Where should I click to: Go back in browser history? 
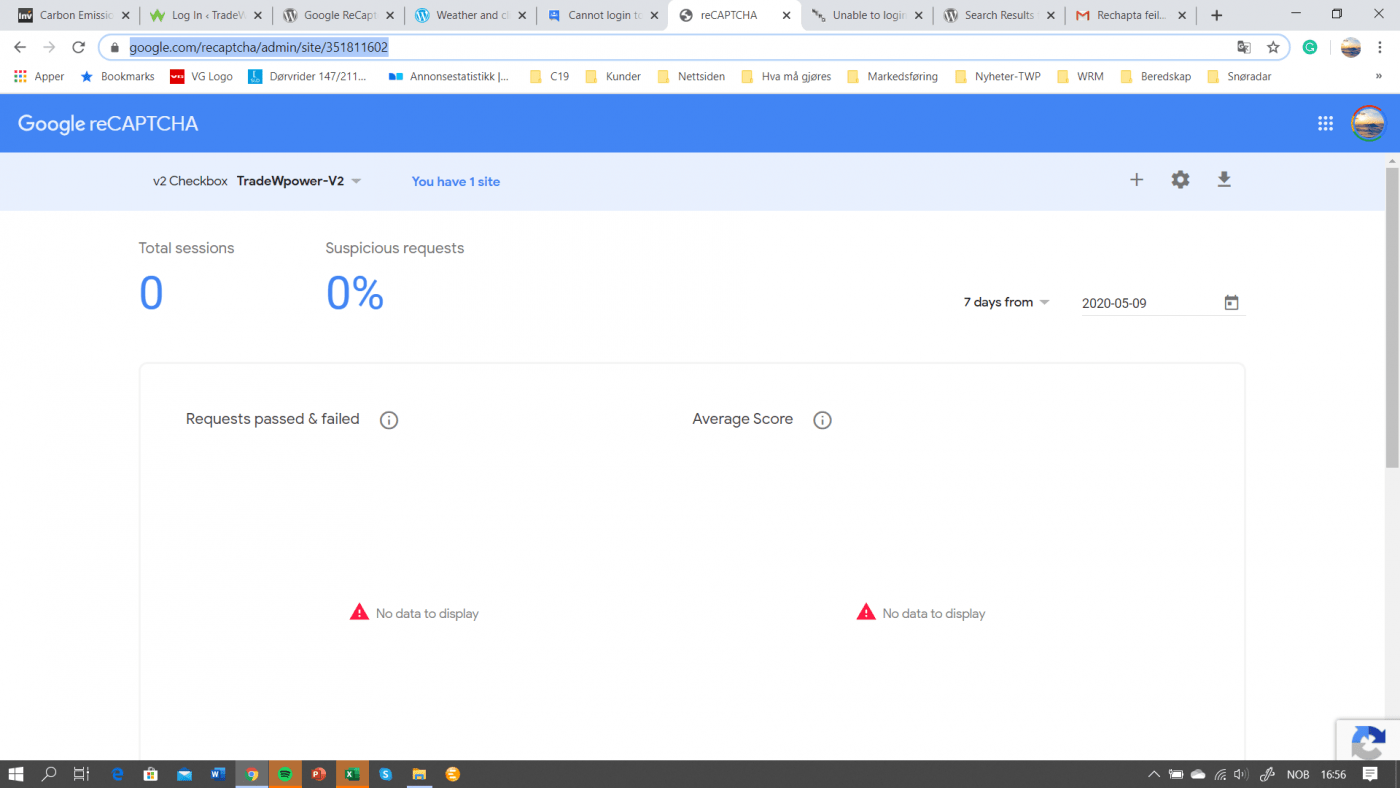pos(20,47)
